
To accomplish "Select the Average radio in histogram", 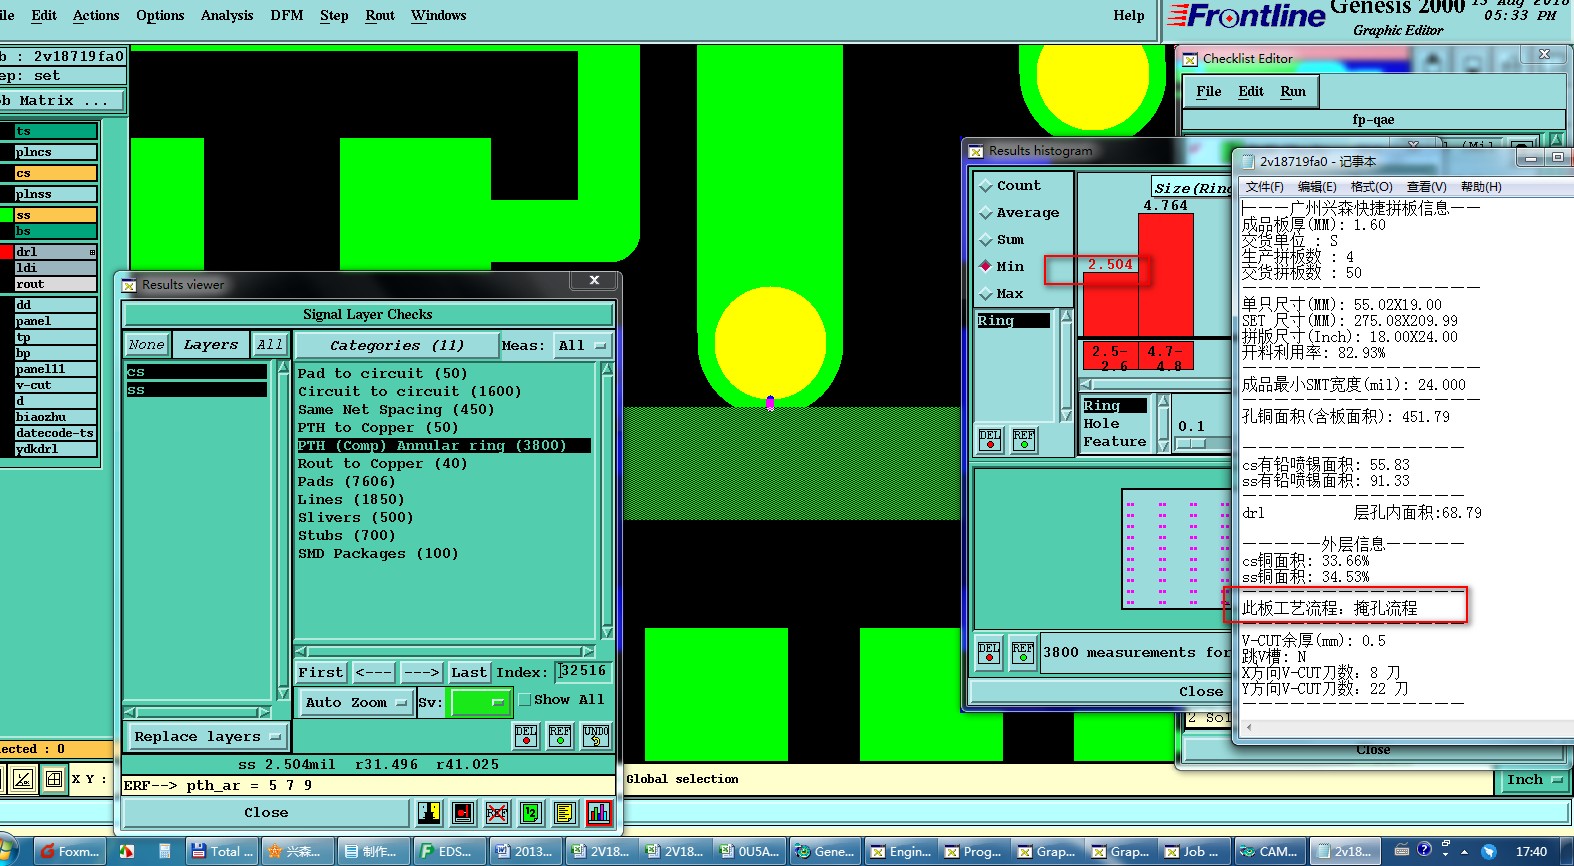I will pyautogui.click(x=986, y=213).
